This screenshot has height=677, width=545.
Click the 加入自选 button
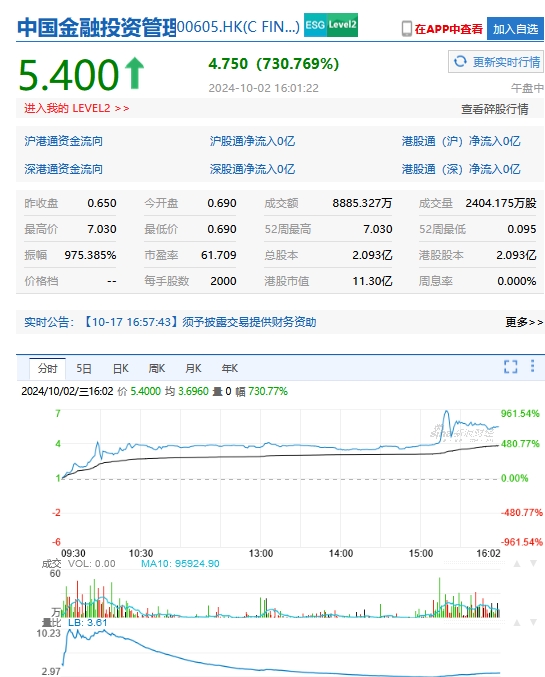[515, 29]
